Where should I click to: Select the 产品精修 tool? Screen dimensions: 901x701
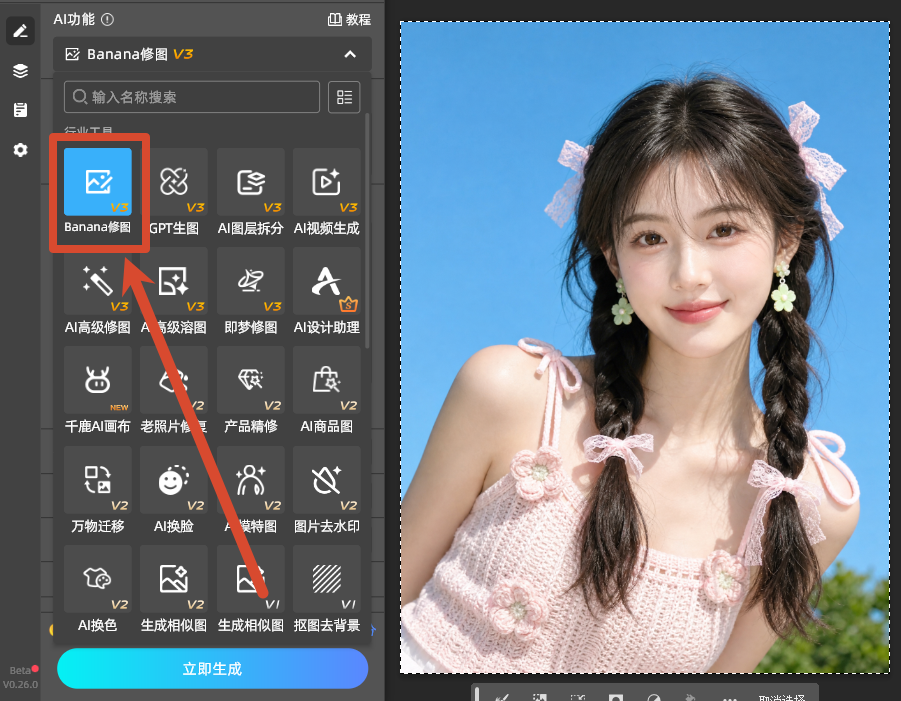251,380
